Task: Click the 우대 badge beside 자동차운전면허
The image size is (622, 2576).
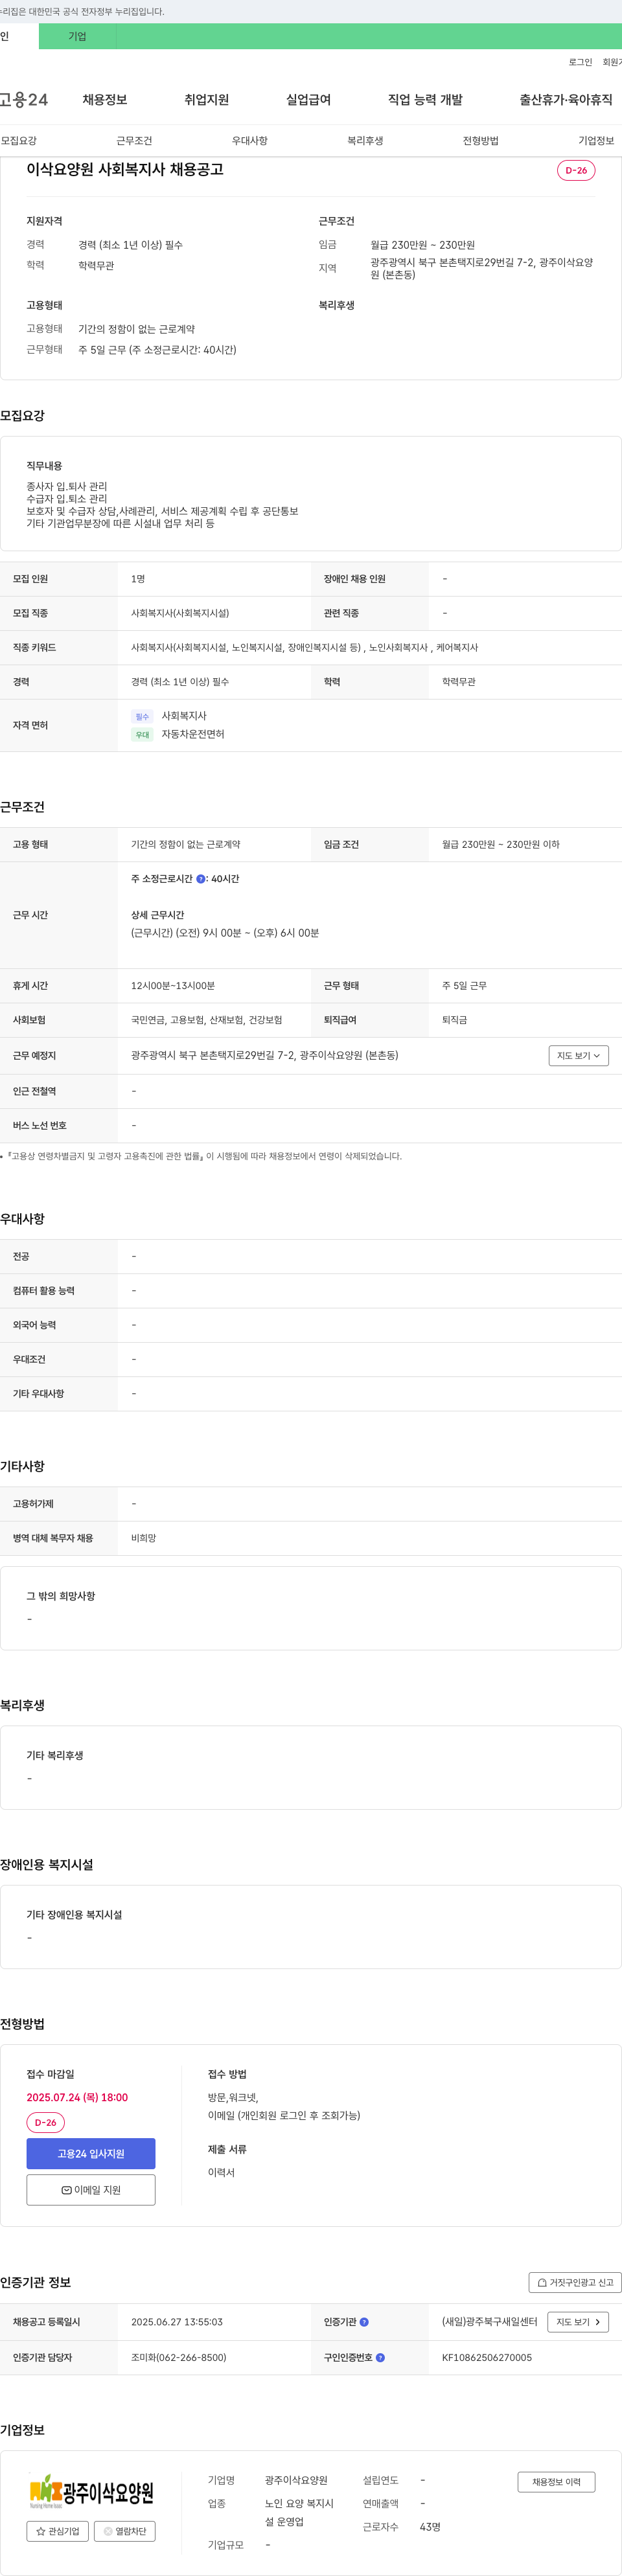Action: pyautogui.click(x=142, y=735)
